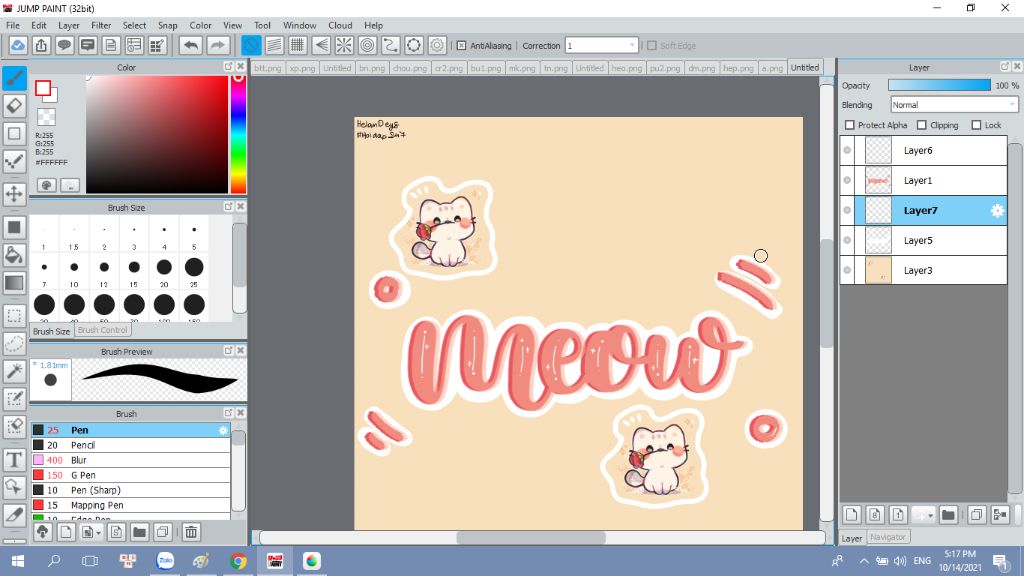Select the Blur brush
This screenshot has width=1024, height=576.
131,460
